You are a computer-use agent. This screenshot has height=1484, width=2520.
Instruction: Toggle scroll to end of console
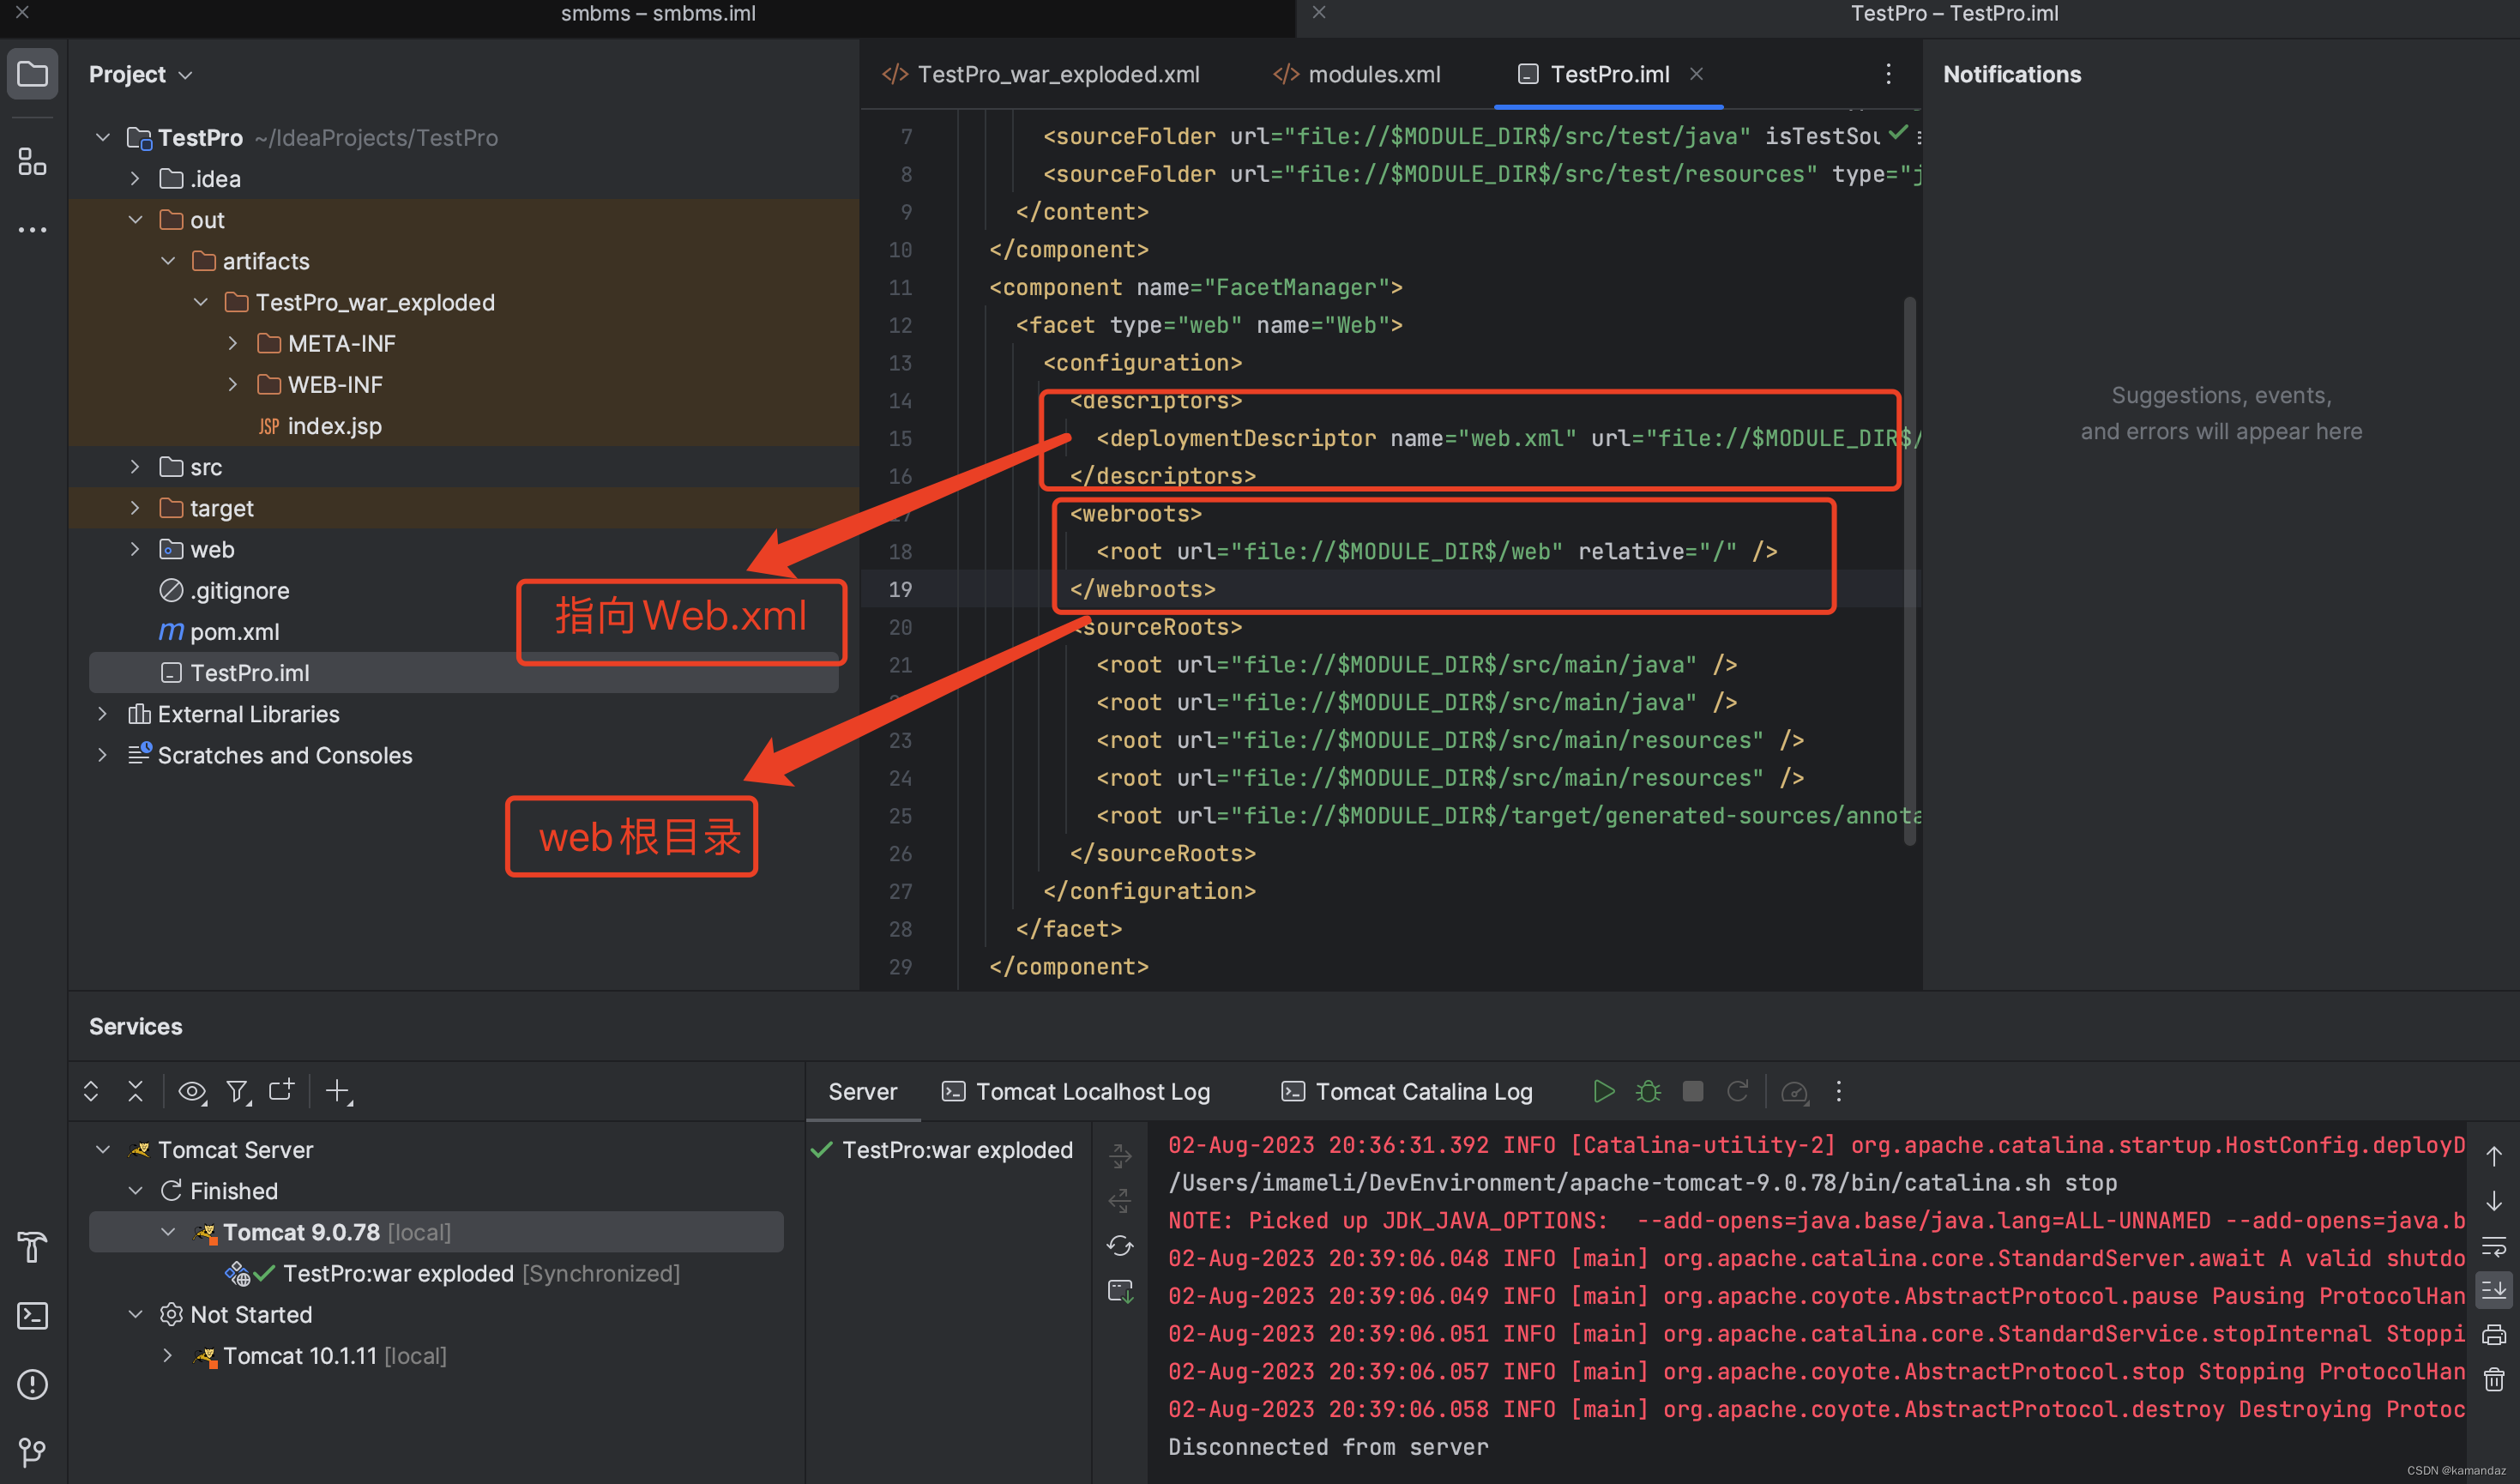2494,1290
